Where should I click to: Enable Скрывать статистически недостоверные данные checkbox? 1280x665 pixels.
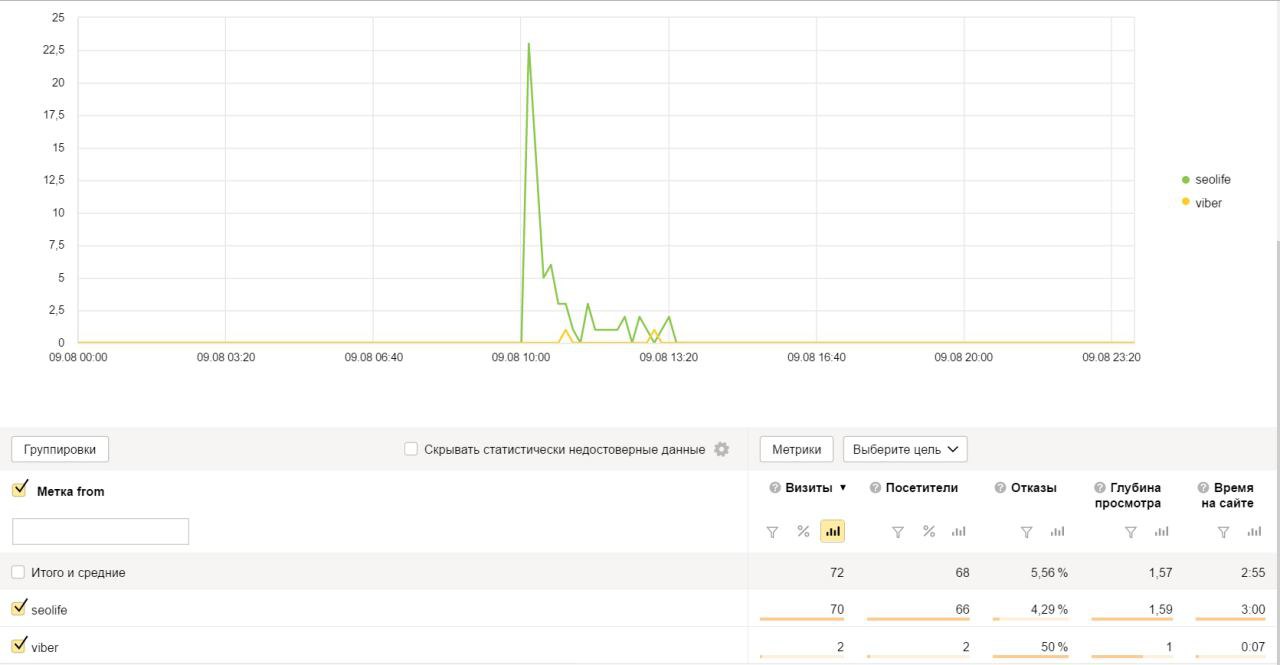(x=411, y=449)
